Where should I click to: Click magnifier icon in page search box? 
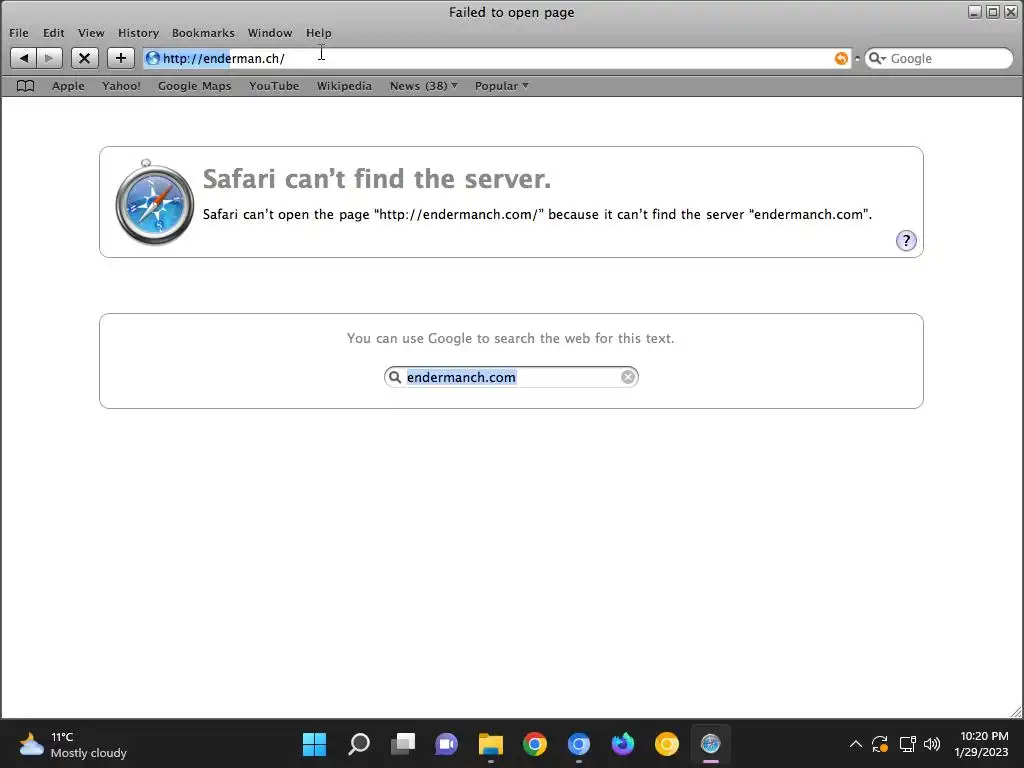(x=395, y=377)
